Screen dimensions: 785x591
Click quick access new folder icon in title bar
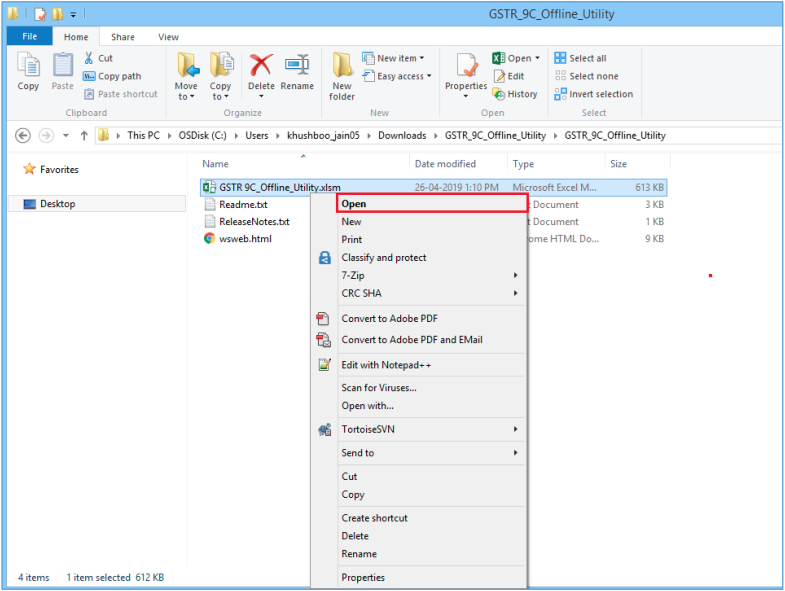click(58, 14)
